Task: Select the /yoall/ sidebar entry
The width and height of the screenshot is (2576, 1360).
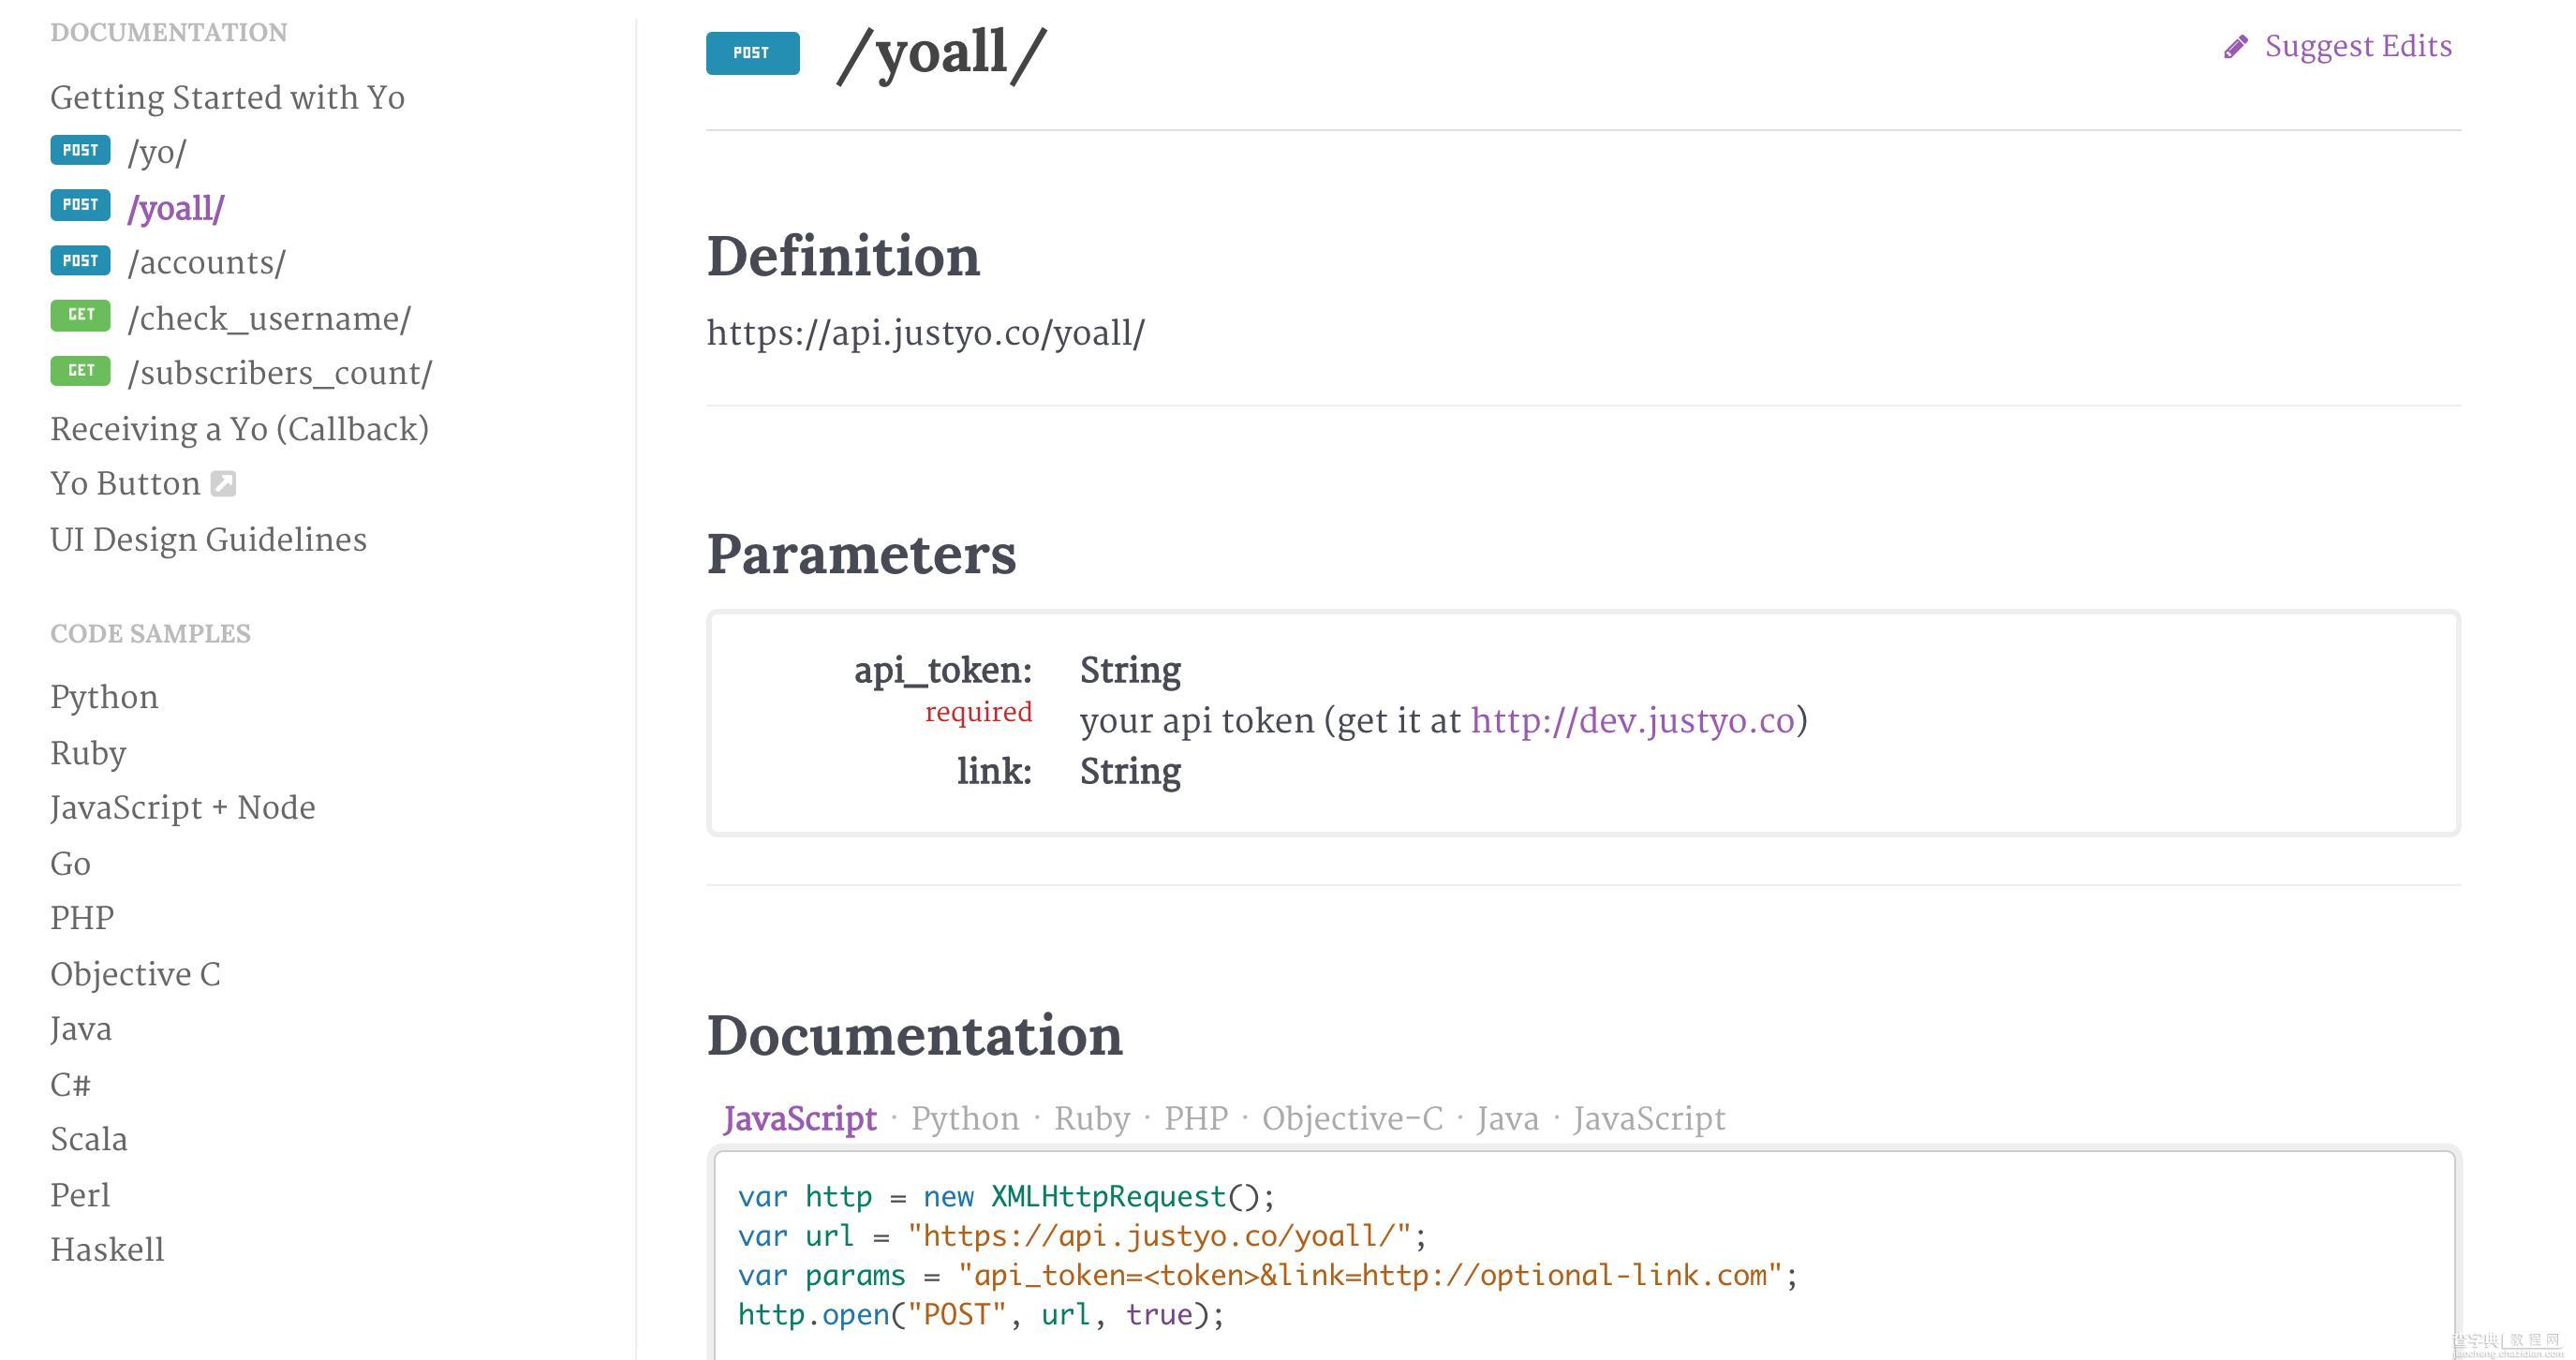Action: (x=176, y=208)
